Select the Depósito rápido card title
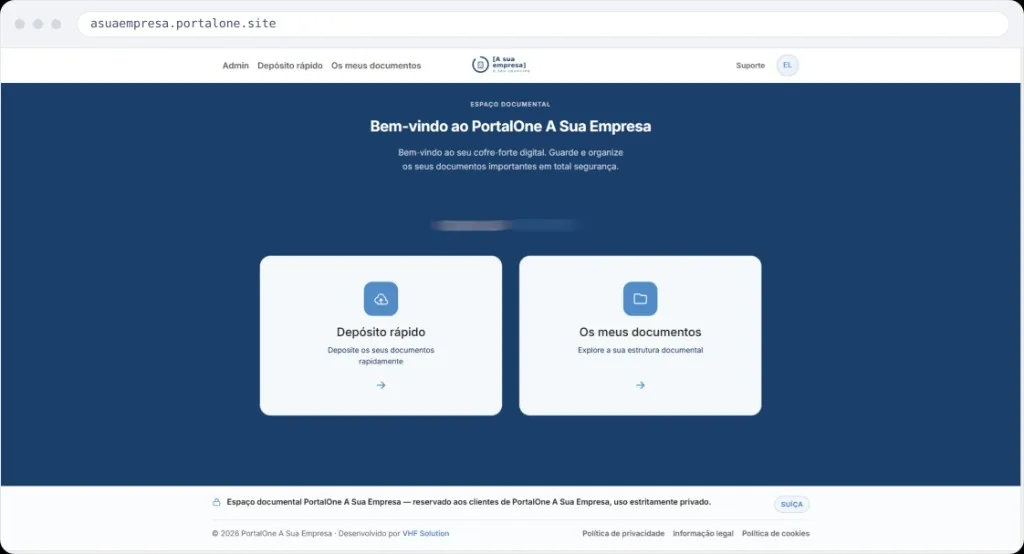 tap(381, 332)
